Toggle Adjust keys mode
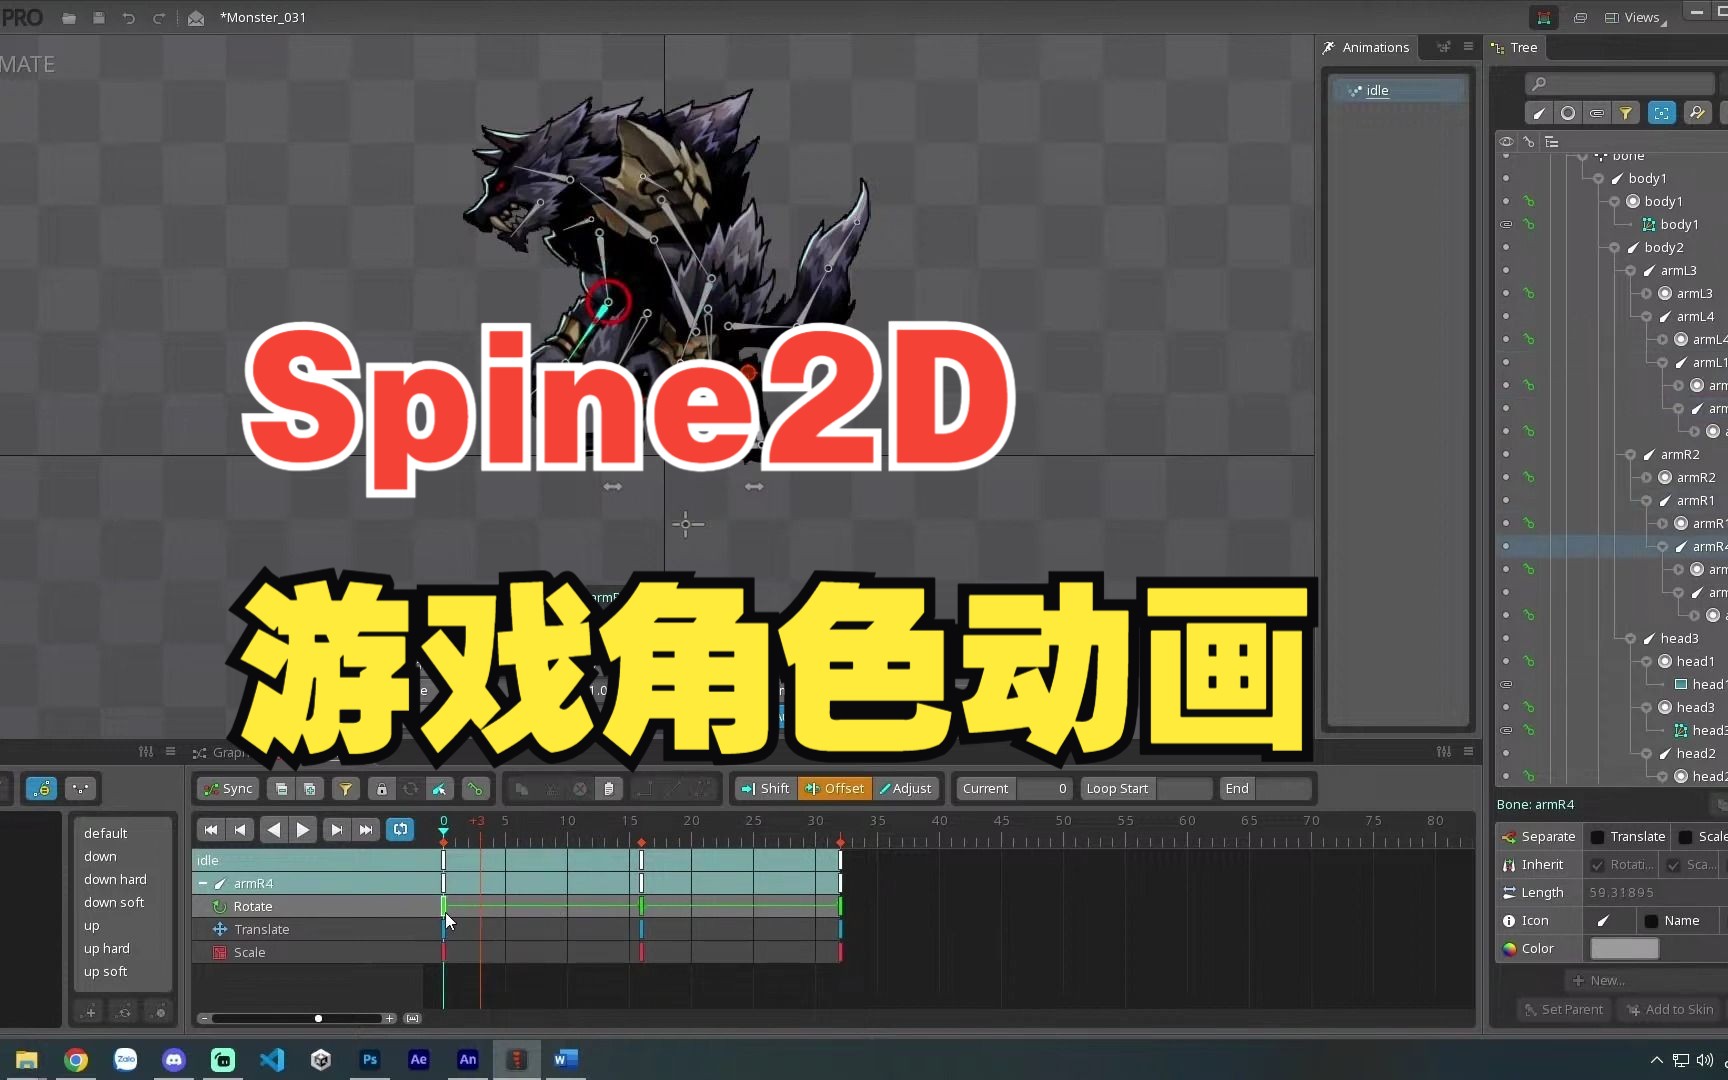Screen dimensions: 1728x1080 click(906, 789)
